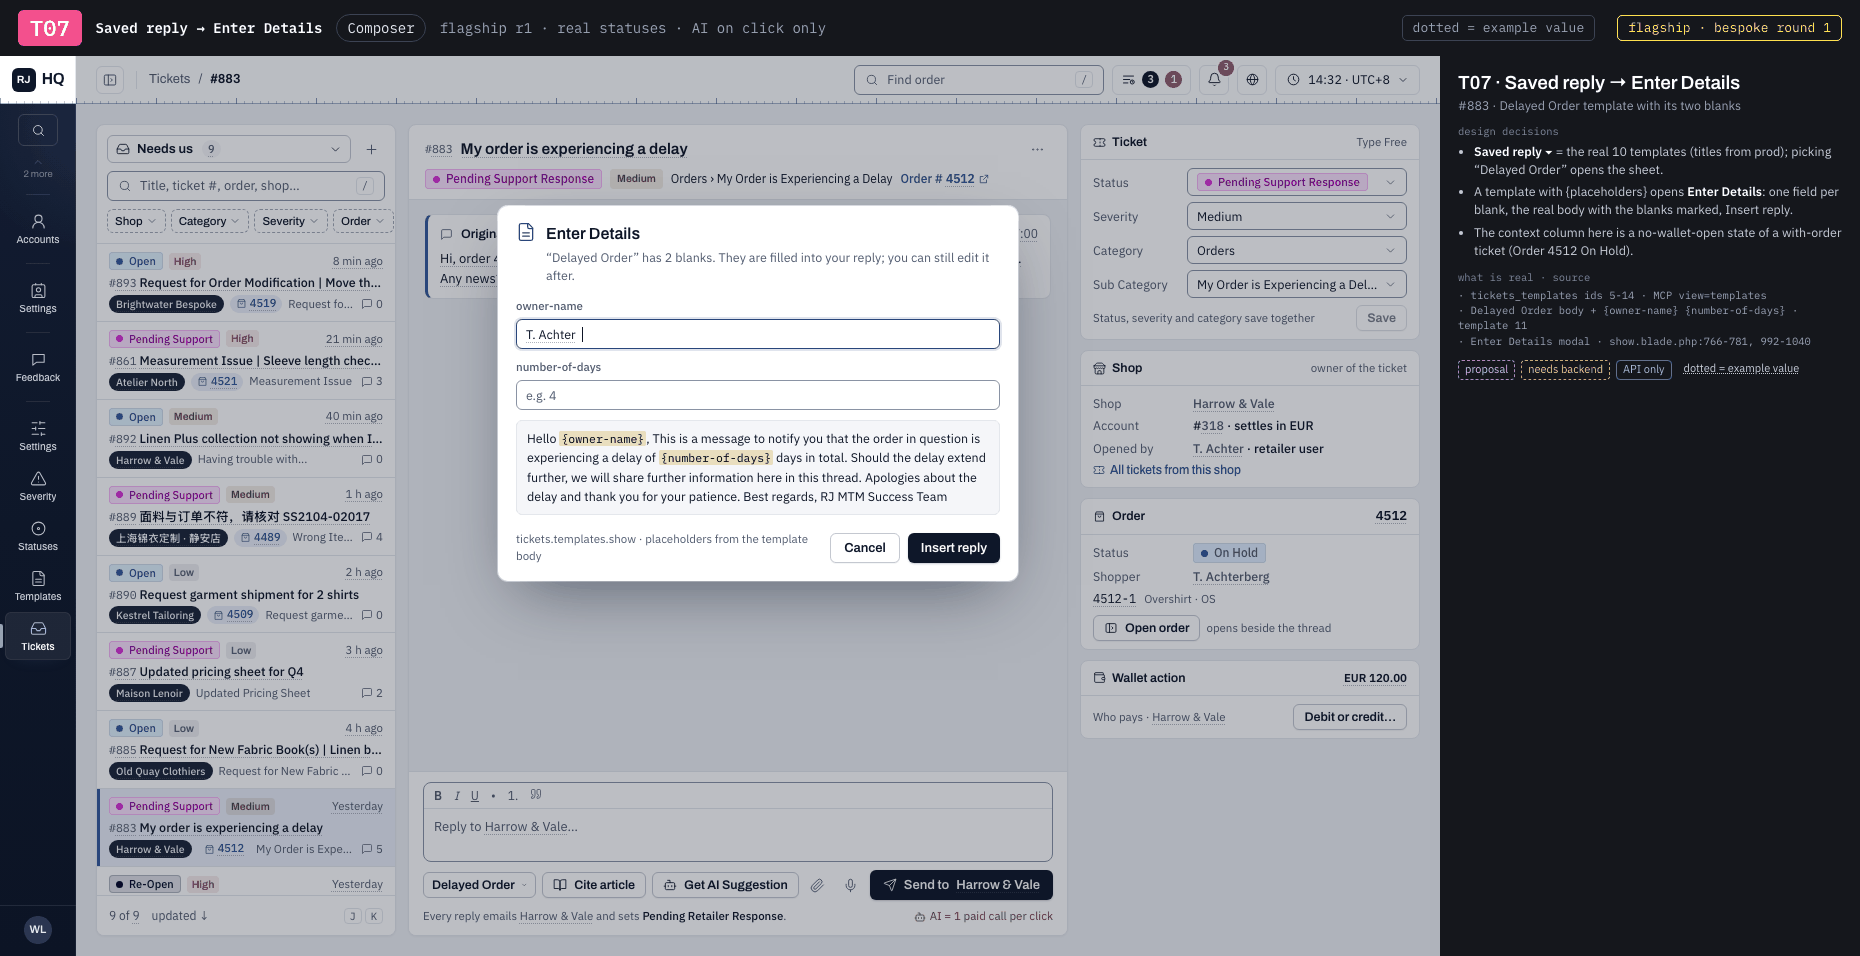
Task: Toggle italic formatting in reply editor
Action: [x=457, y=796]
